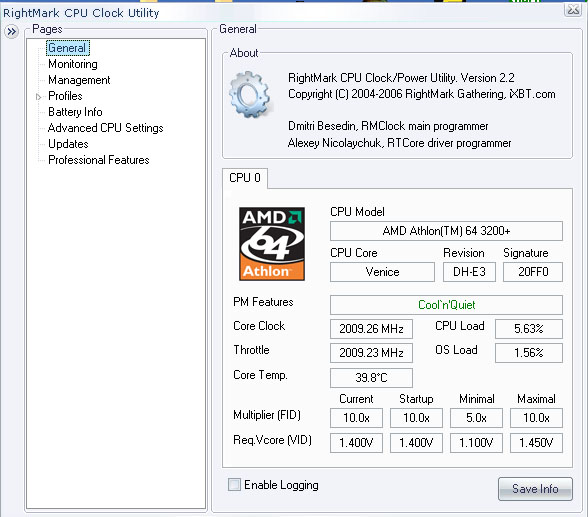This screenshot has width=588, height=517.
Task: Expand the Profiles tree node
Action: coord(38,97)
